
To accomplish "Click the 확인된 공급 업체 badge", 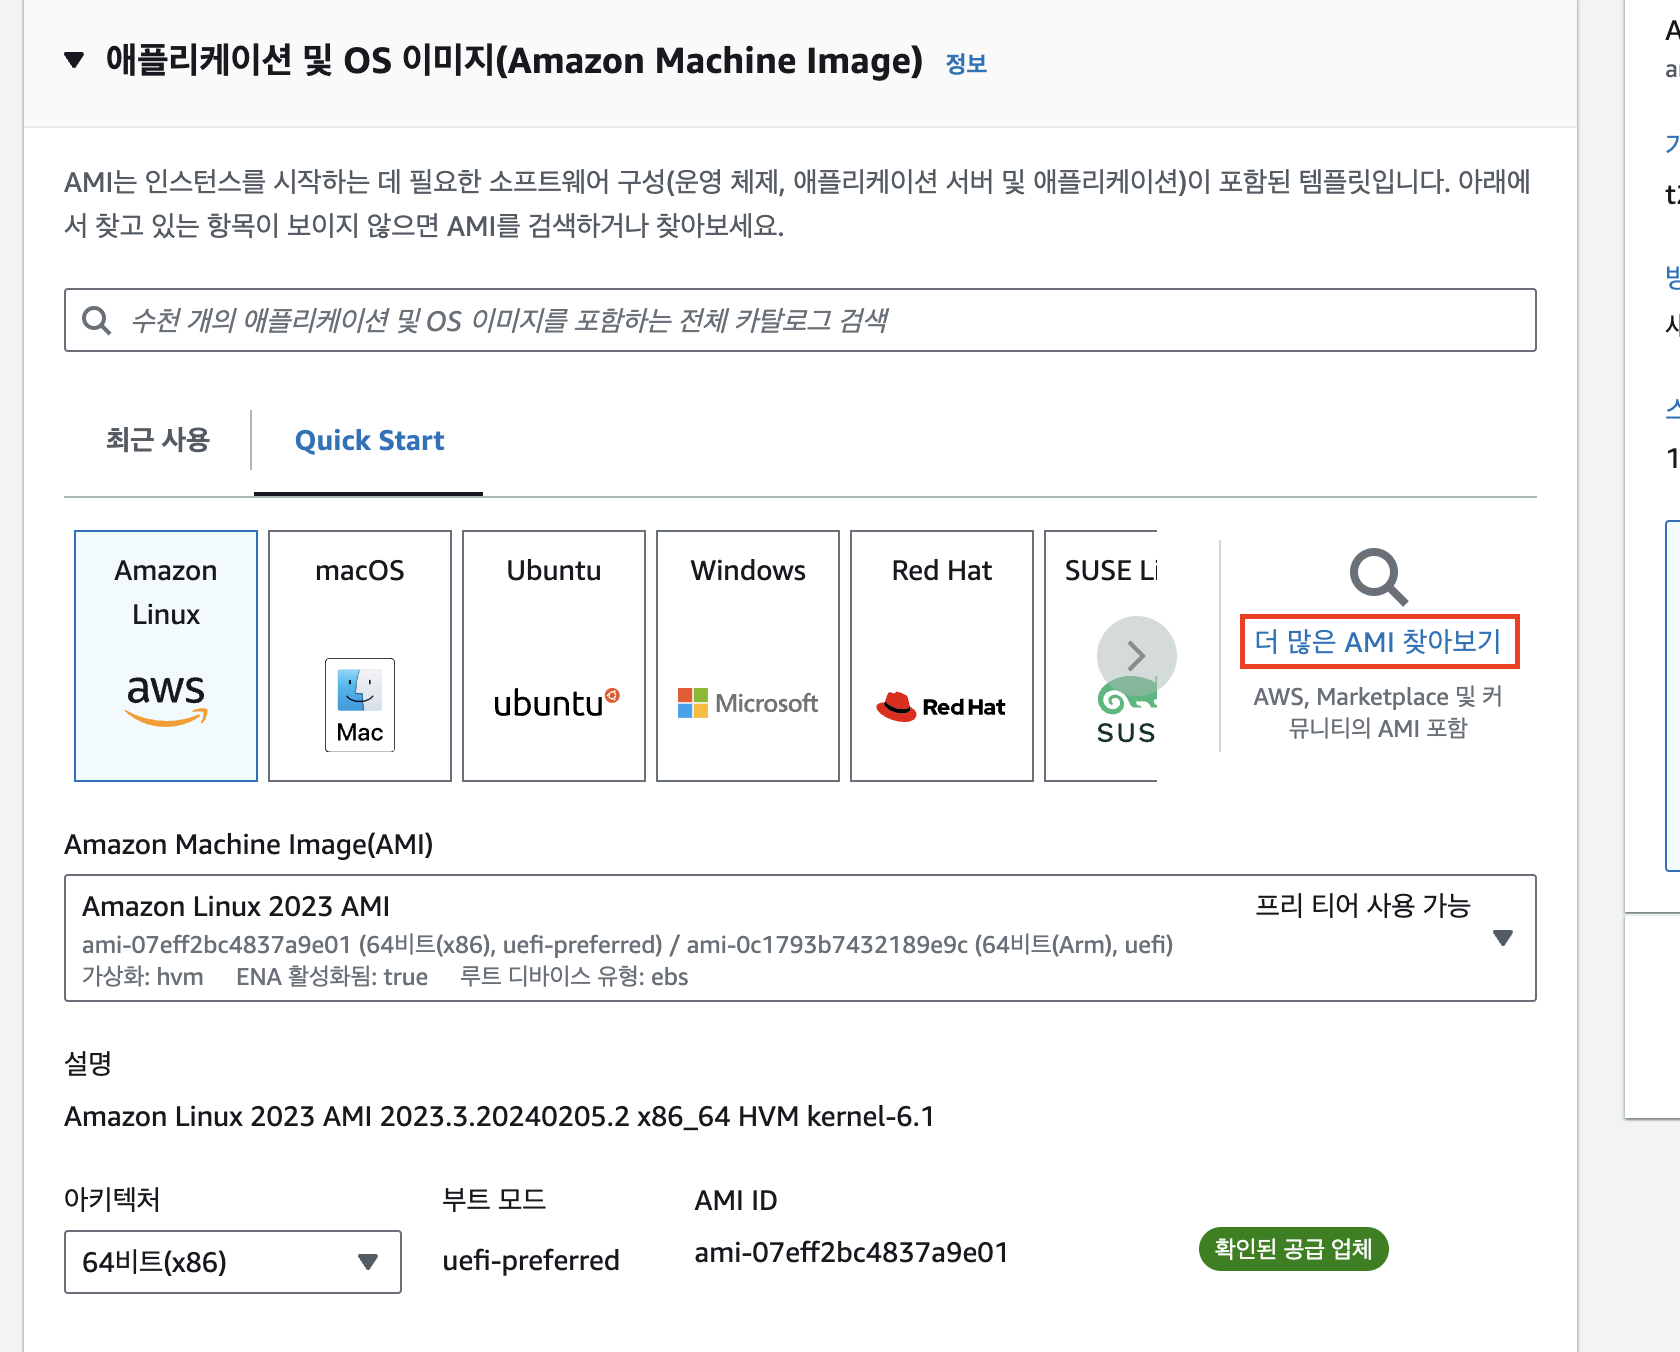I will tap(1293, 1249).
